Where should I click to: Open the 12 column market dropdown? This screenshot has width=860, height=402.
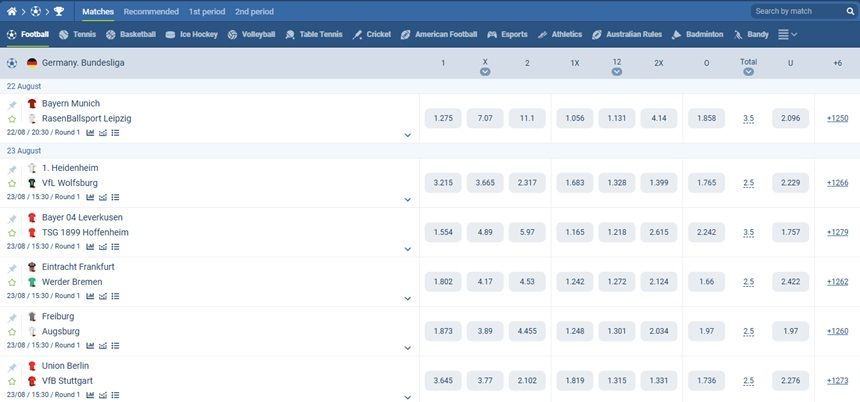[616, 72]
